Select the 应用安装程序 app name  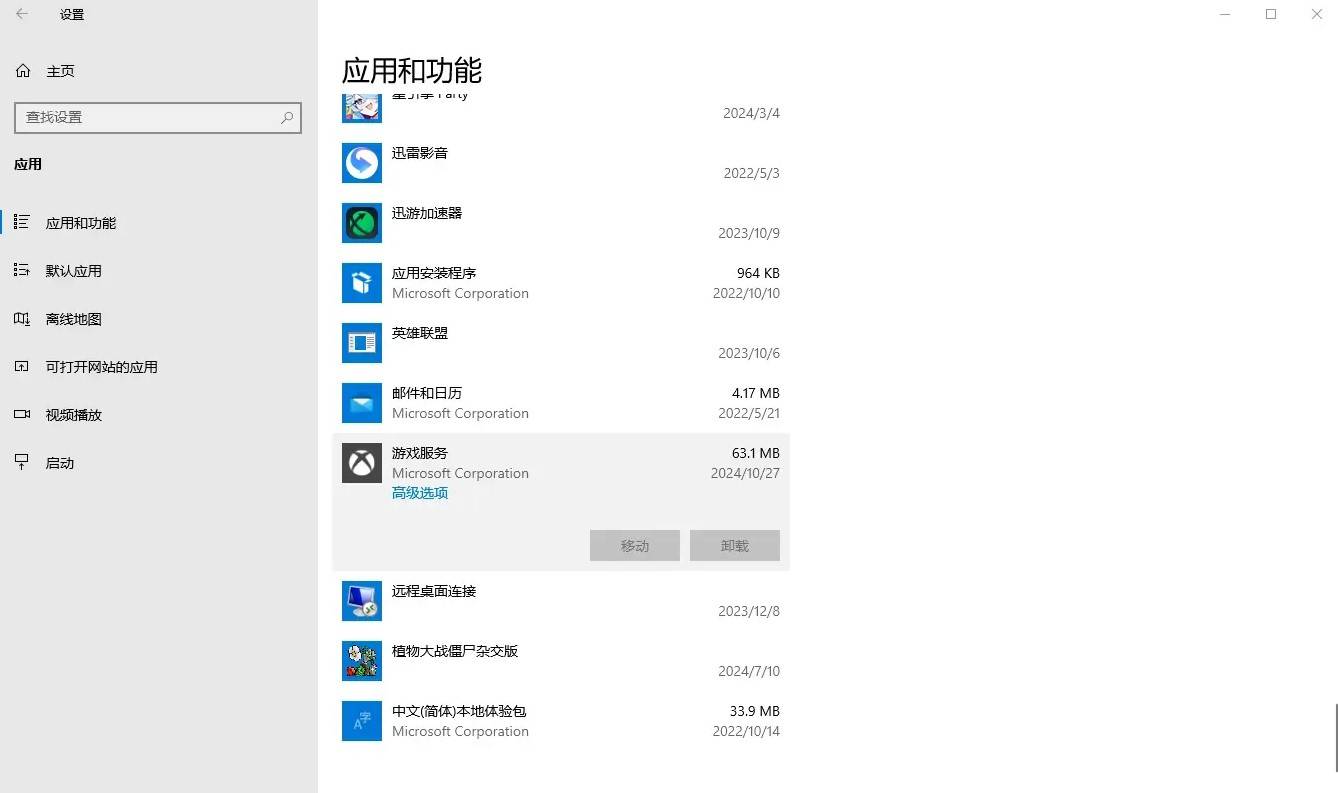pyautogui.click(x=434, y=273)
